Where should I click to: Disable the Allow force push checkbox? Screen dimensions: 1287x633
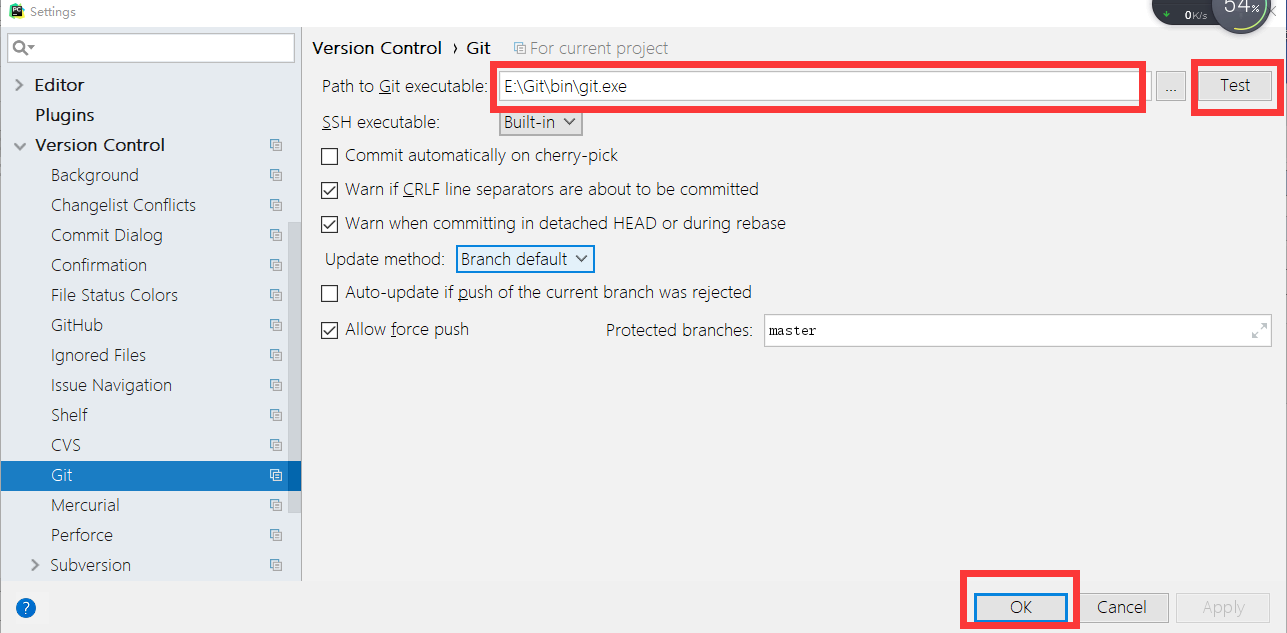[329, 330]
